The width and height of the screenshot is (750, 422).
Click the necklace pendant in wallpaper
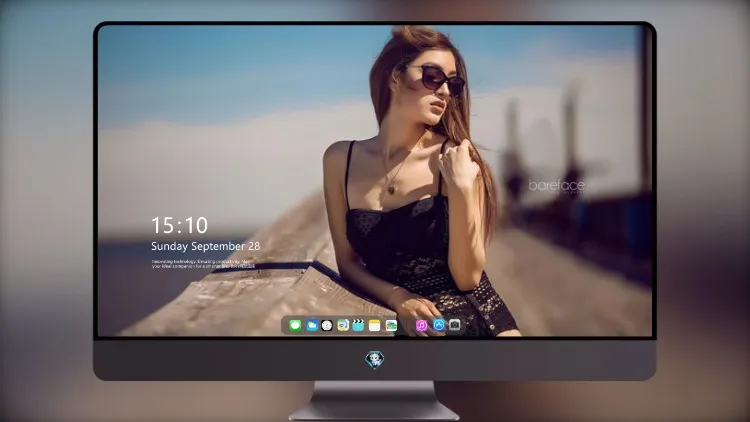click(x=392, y=189)
